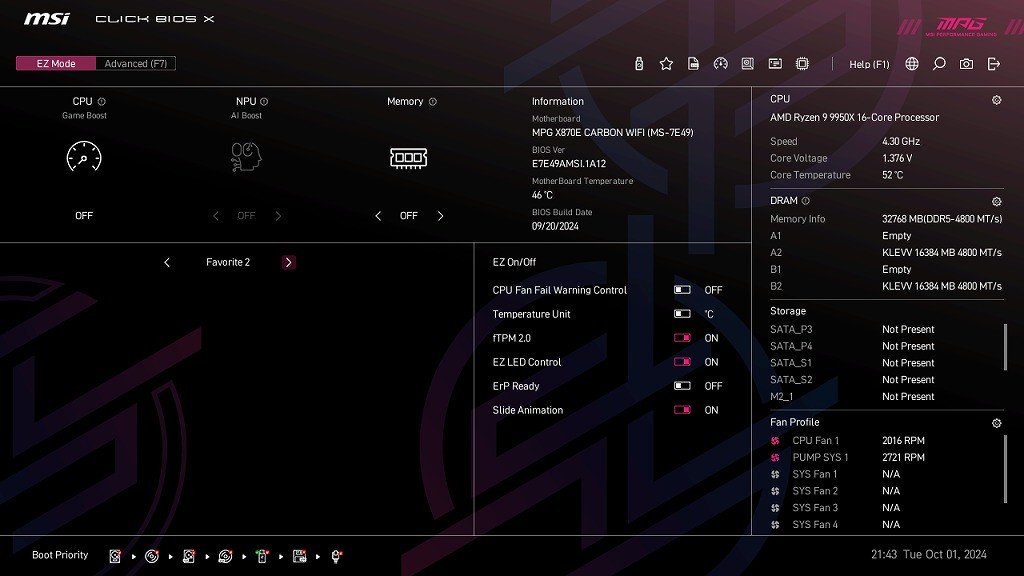The height and width of the screenshot is (576, 1024).
Task: Enable ErP Ready switch
Action: point(682,386)
